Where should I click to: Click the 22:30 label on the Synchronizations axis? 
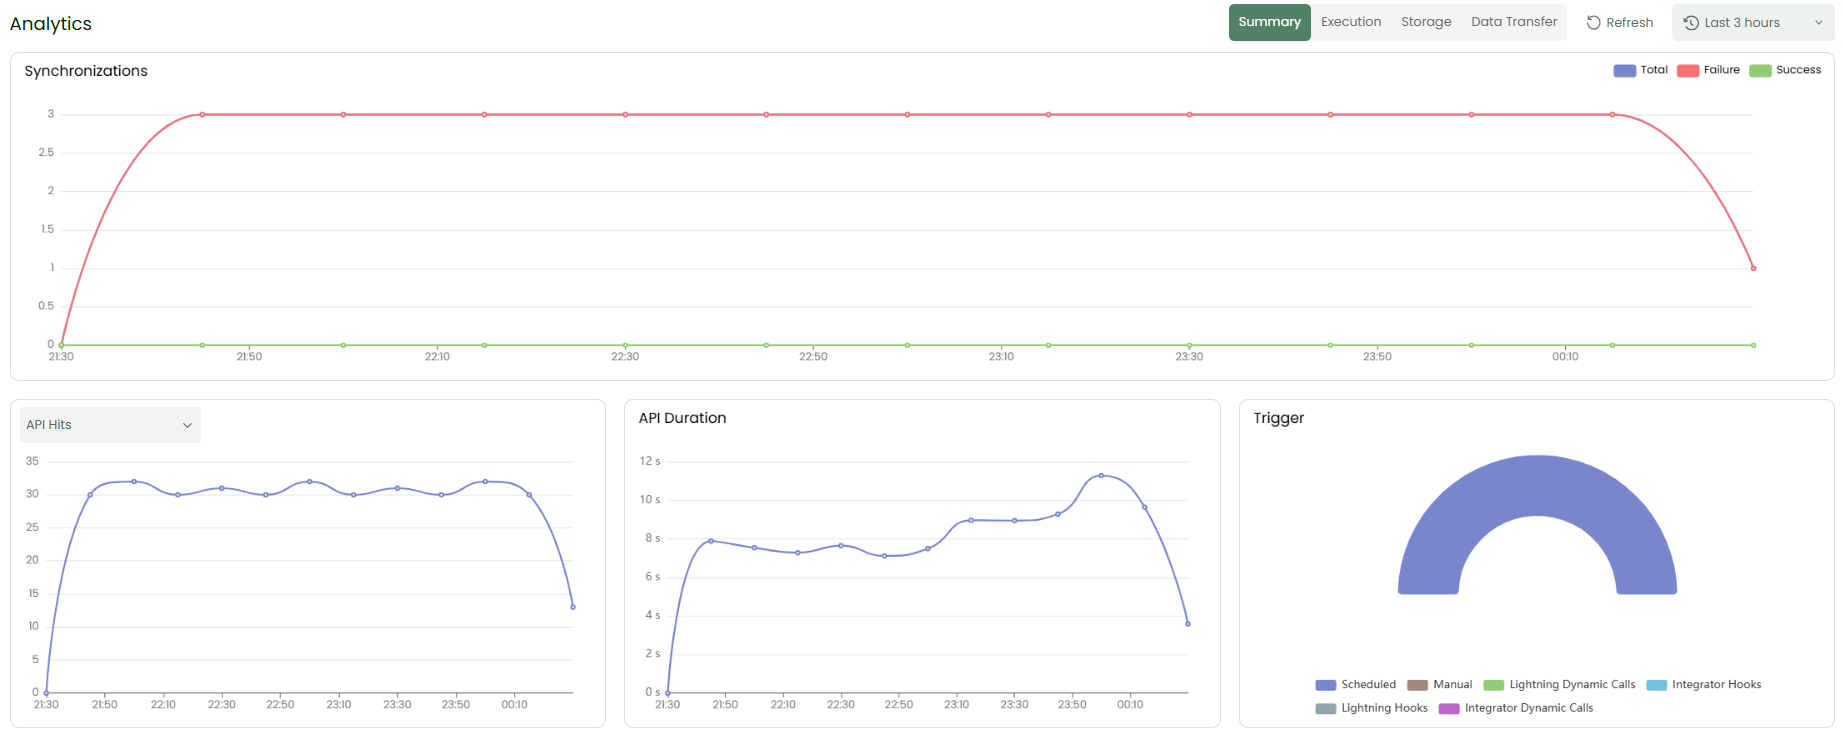point(625,357)
